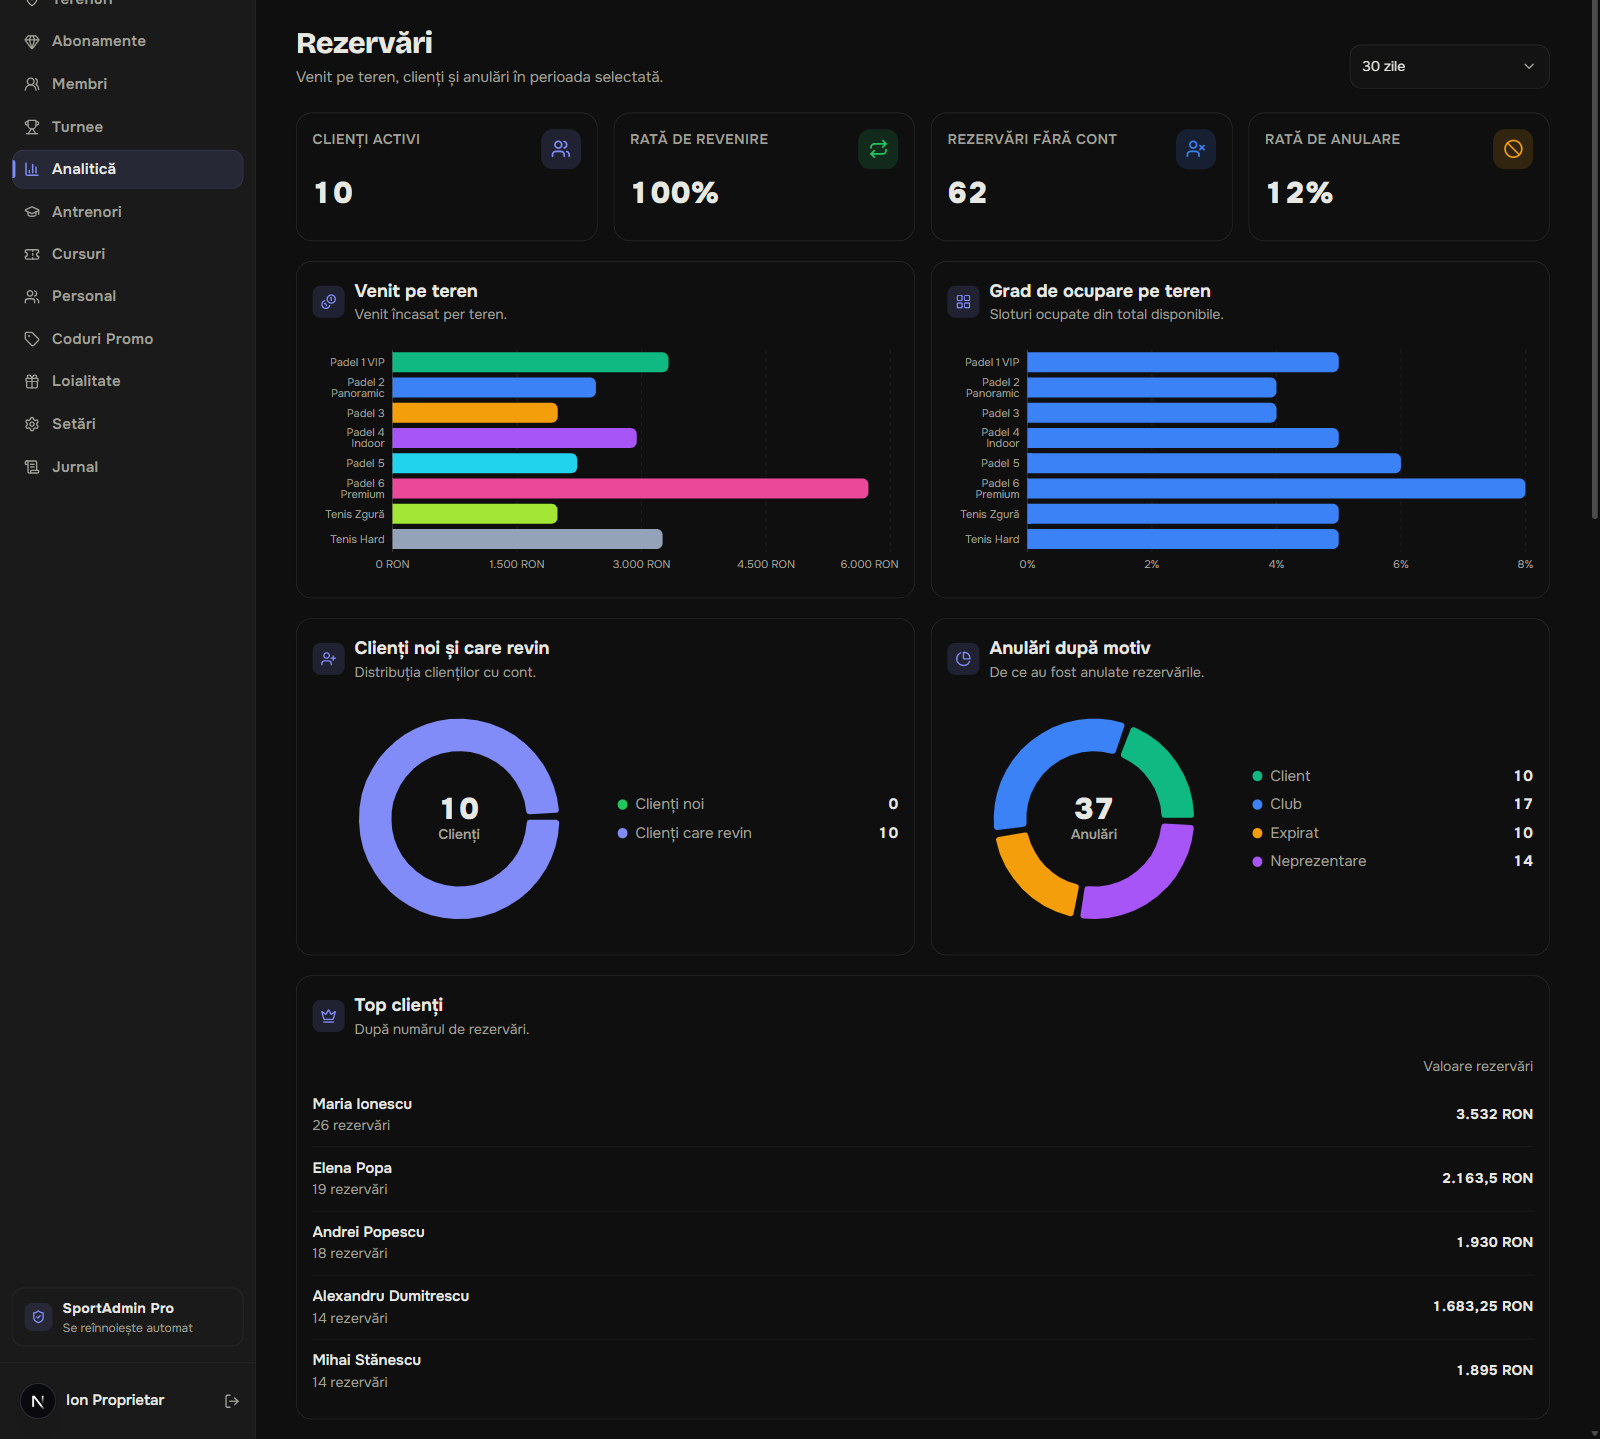Click the logout icon beside Ion Proprietar

[232, 1401]
